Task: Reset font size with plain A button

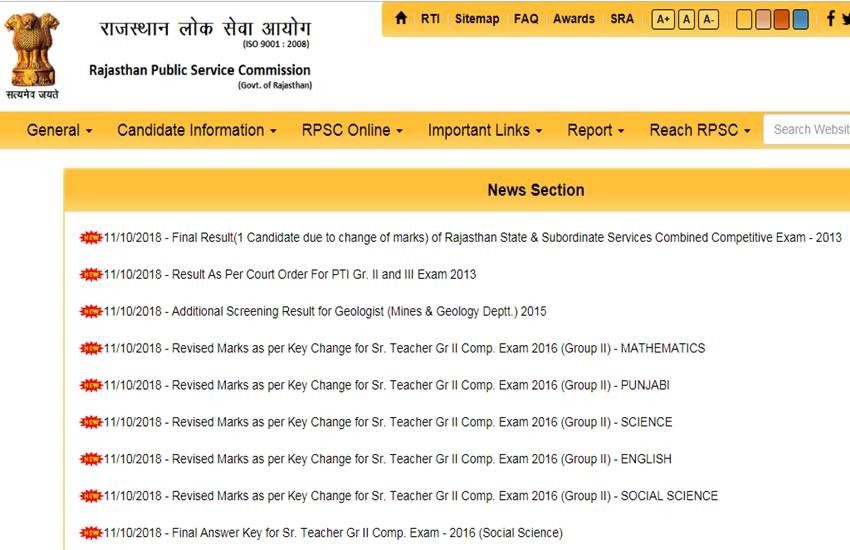Action: point(686,20)
